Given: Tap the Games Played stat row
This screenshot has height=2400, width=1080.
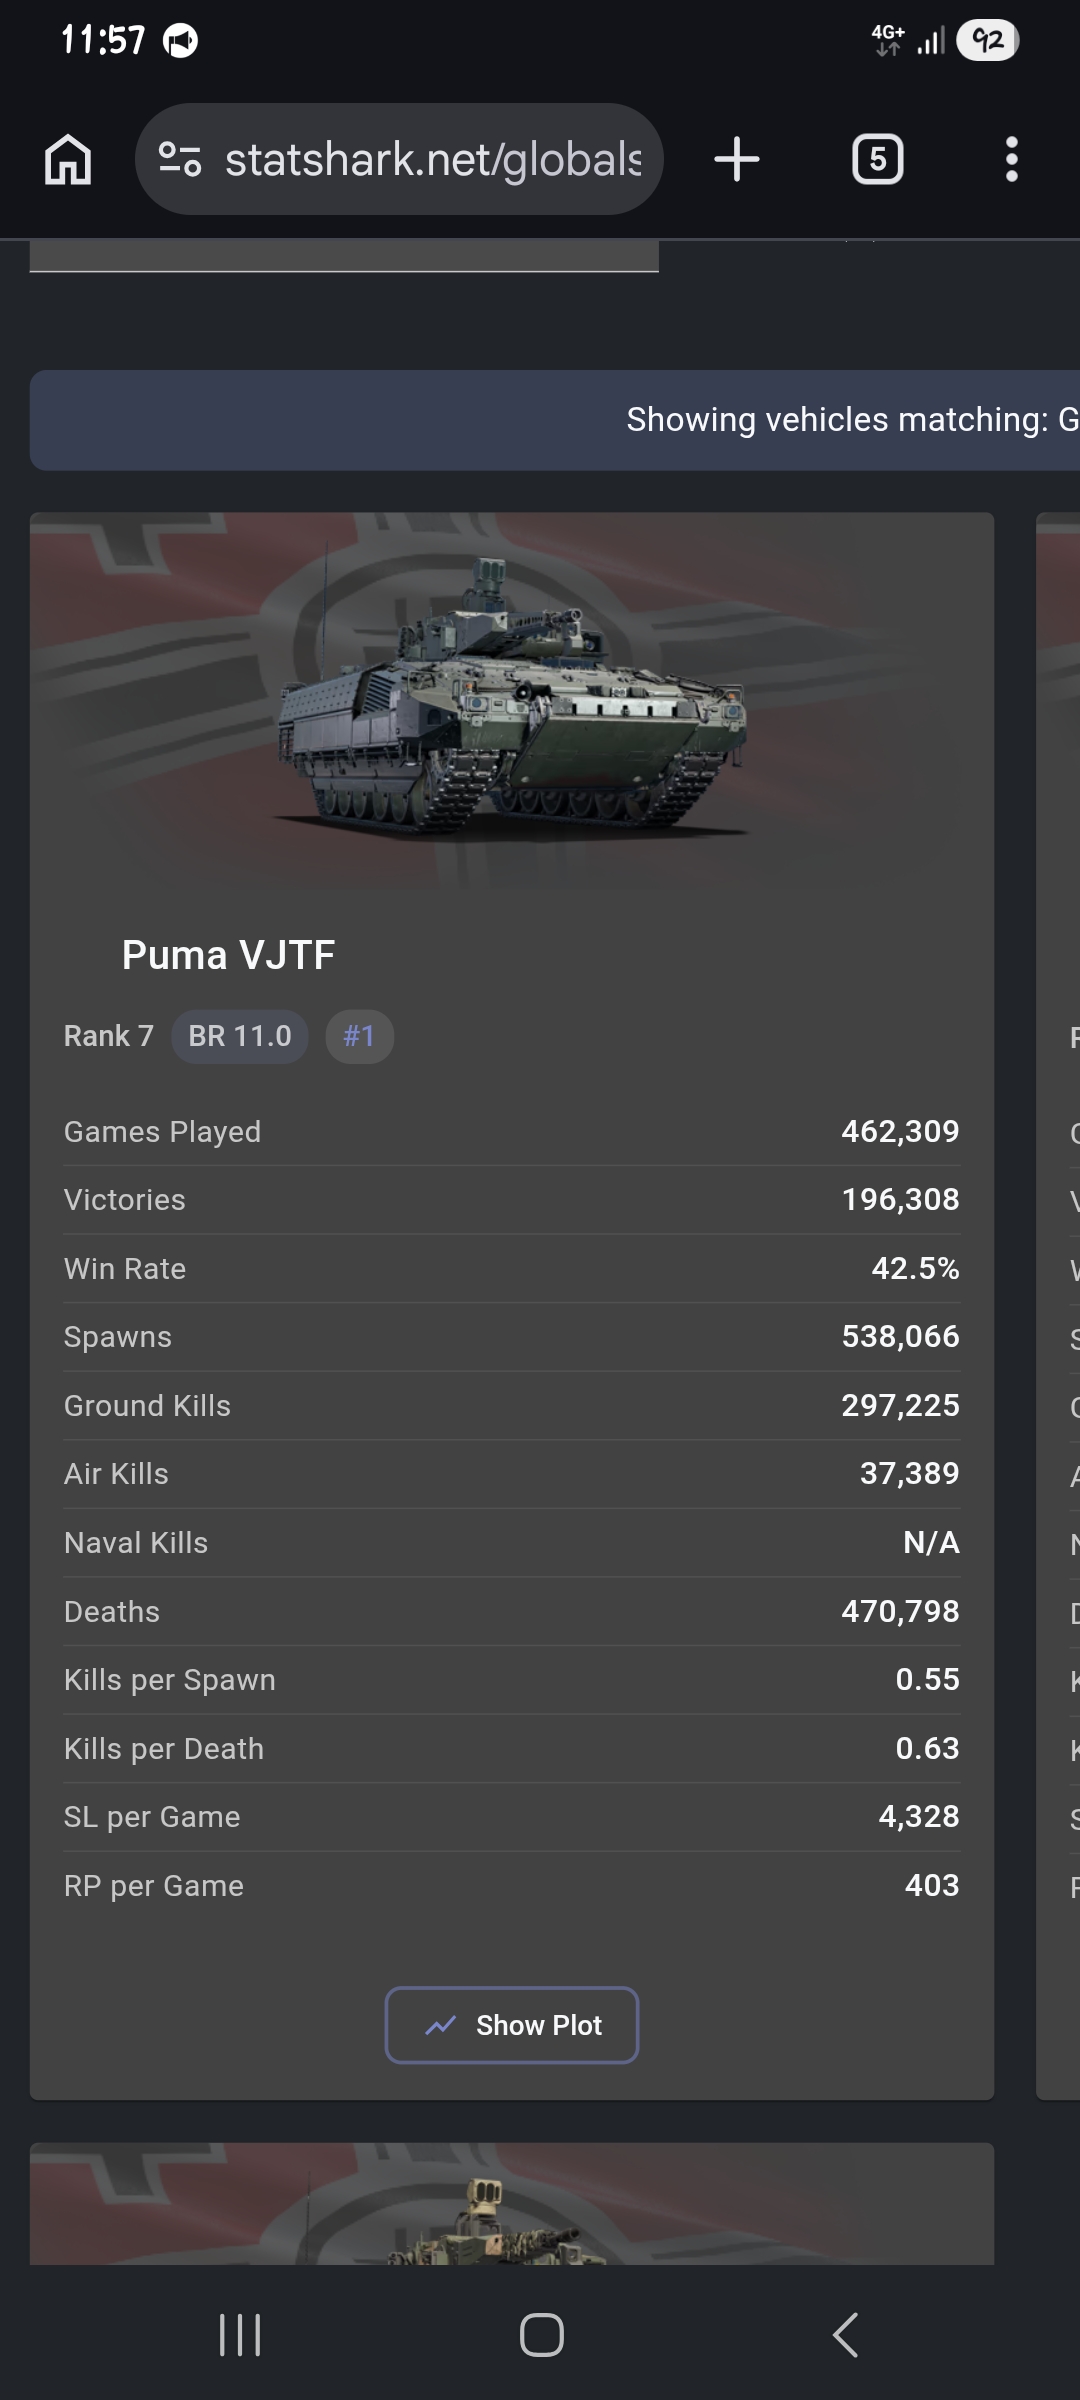Looking at the screenshot, I should (x=512, y=1131).
